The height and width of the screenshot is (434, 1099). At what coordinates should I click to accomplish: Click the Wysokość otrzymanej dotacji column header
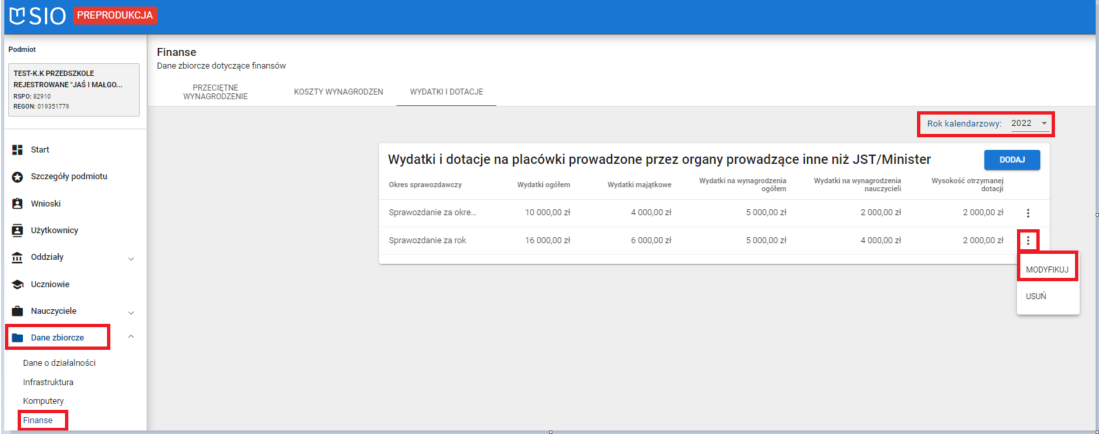(x=967, y=185)
